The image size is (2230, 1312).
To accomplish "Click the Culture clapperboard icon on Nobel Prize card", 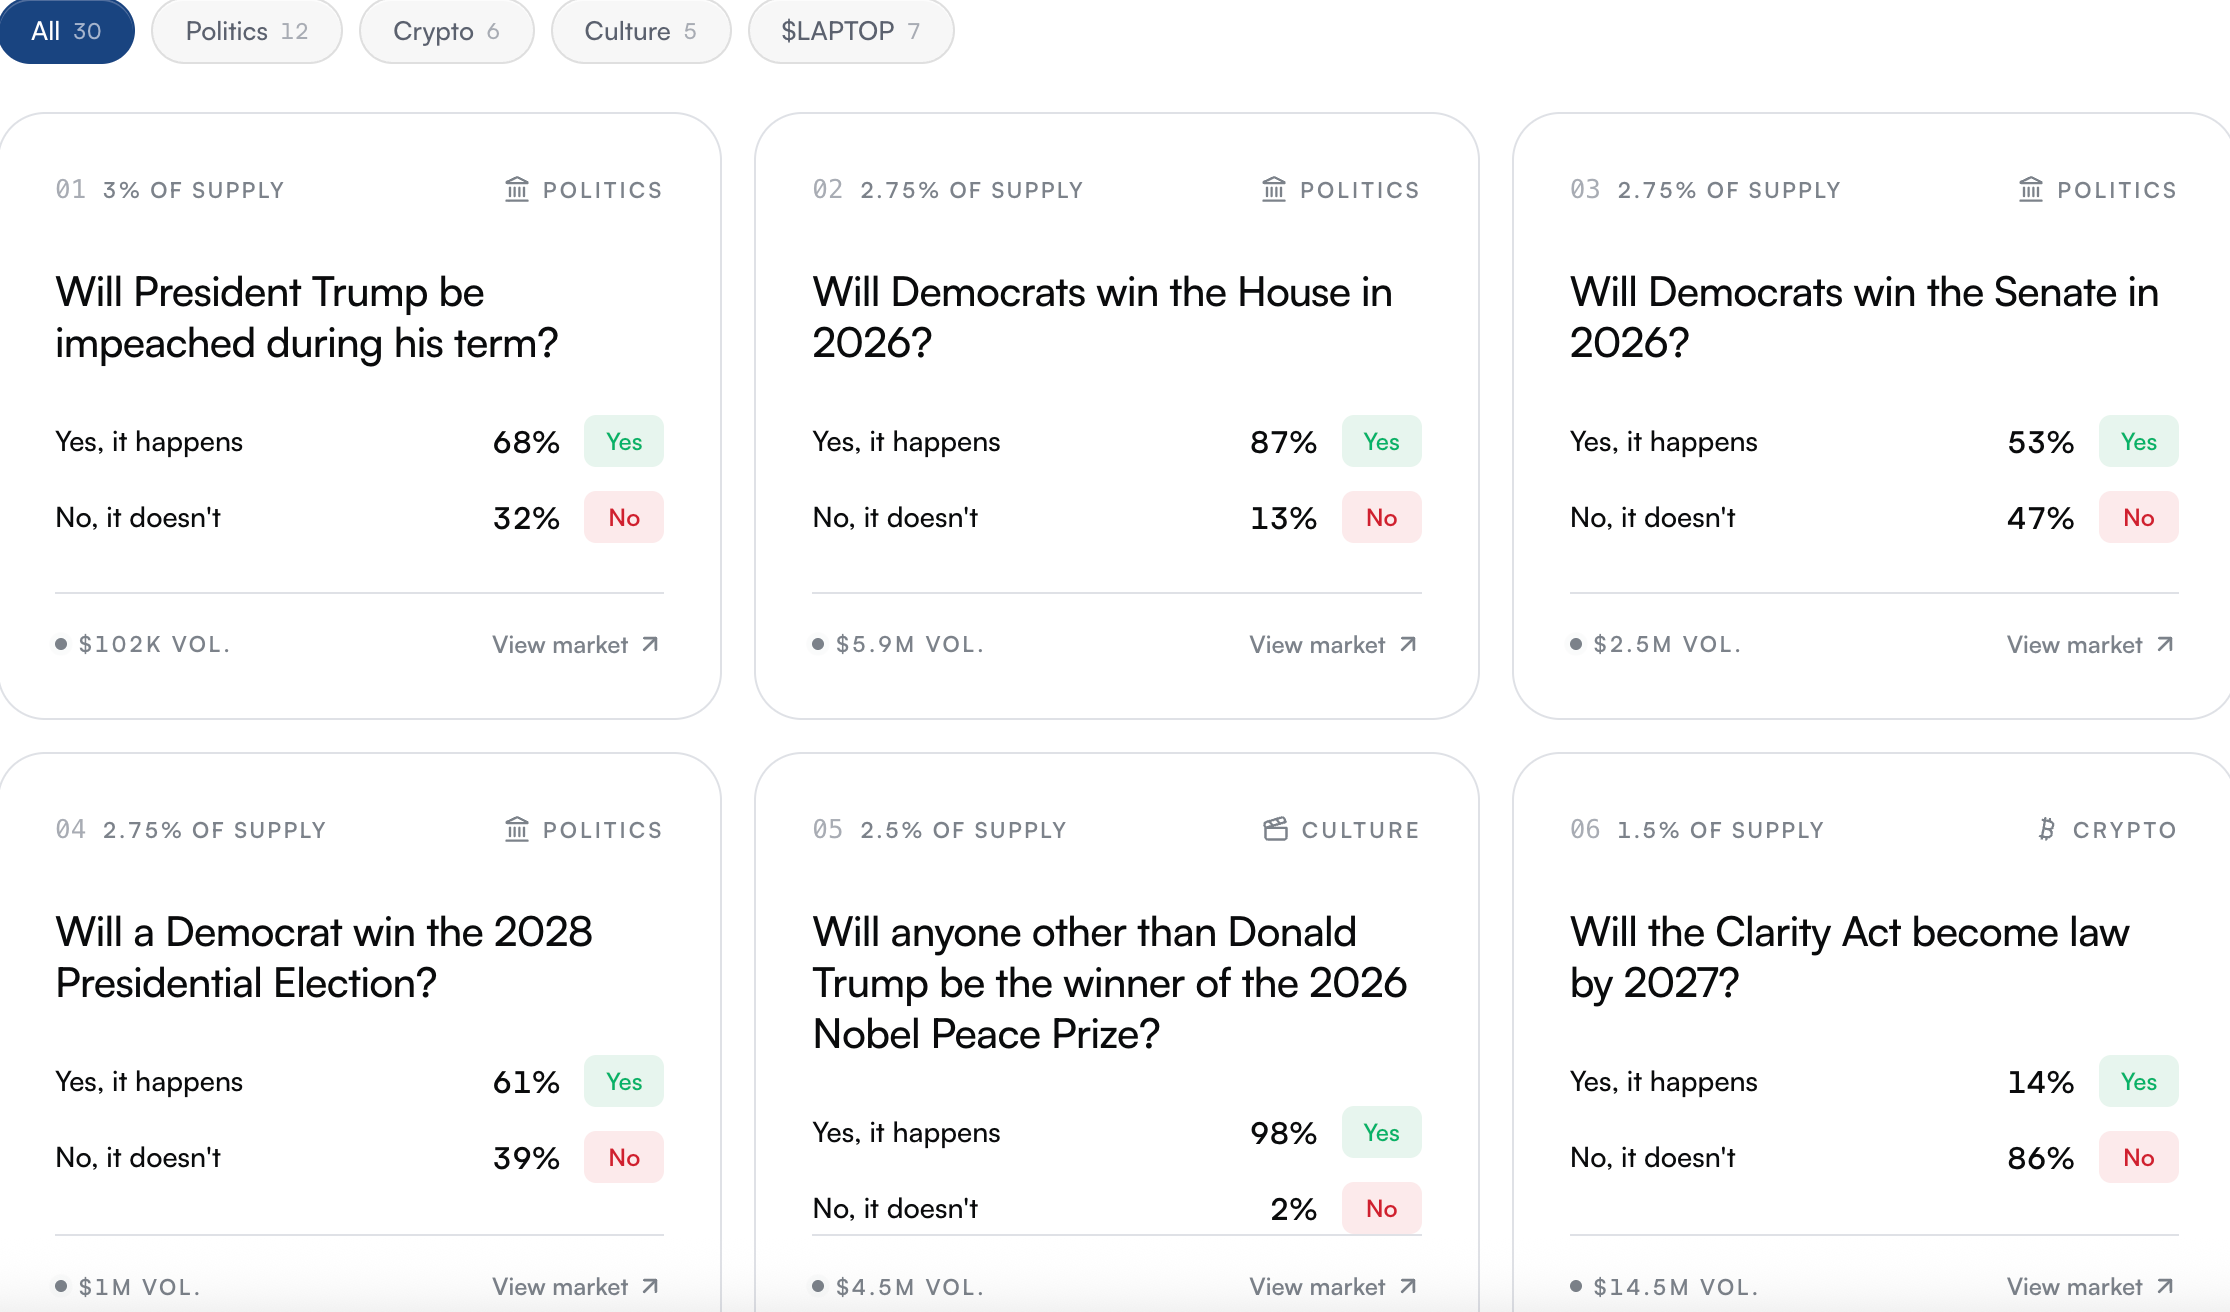I will [1275, 829].
